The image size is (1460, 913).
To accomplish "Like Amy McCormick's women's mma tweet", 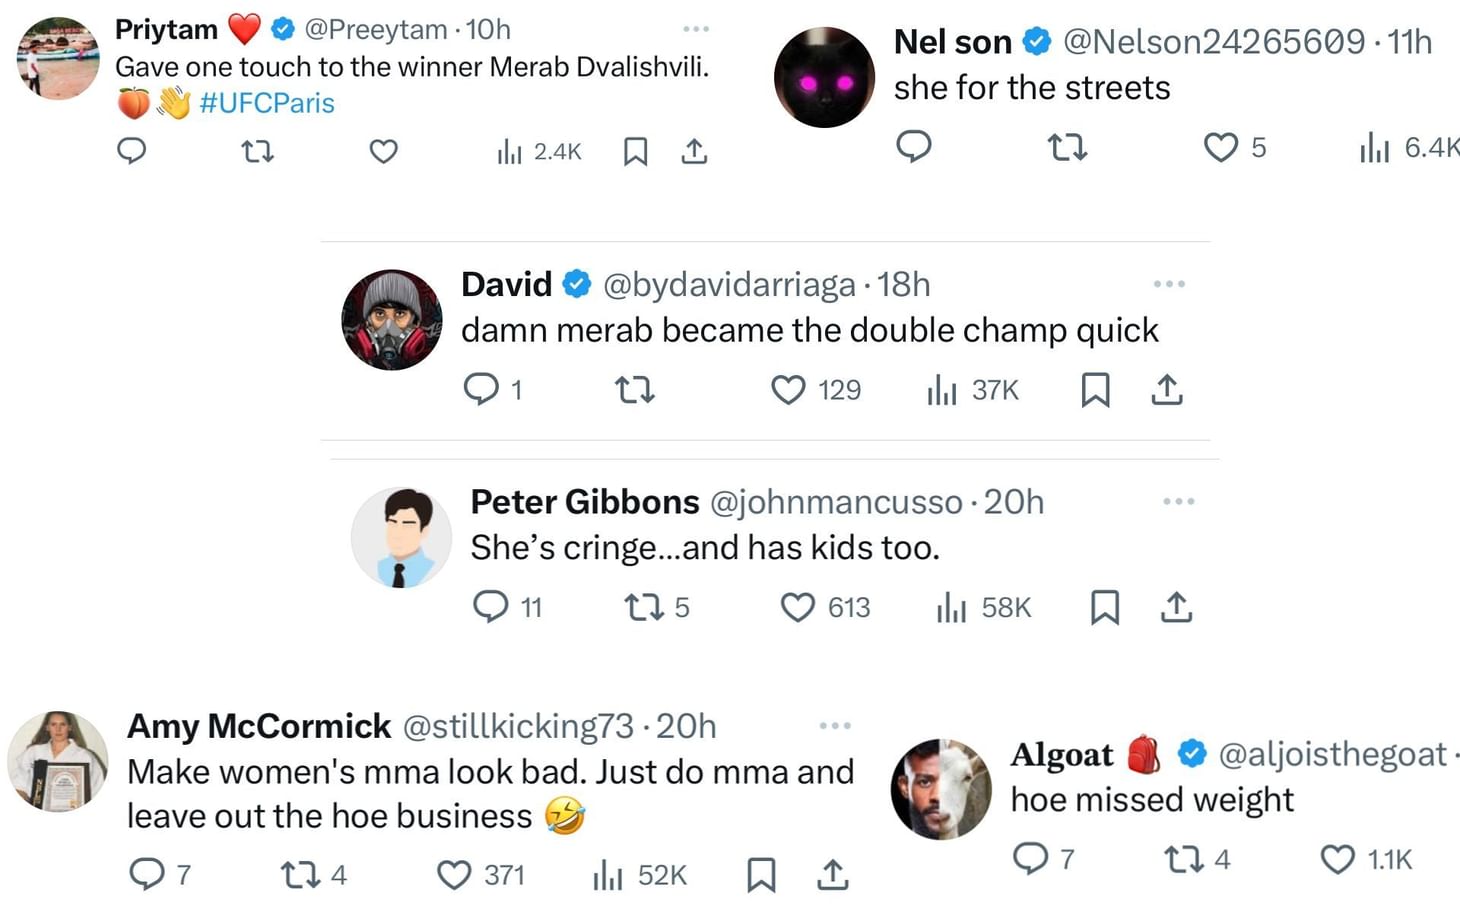I will [454, 875].
